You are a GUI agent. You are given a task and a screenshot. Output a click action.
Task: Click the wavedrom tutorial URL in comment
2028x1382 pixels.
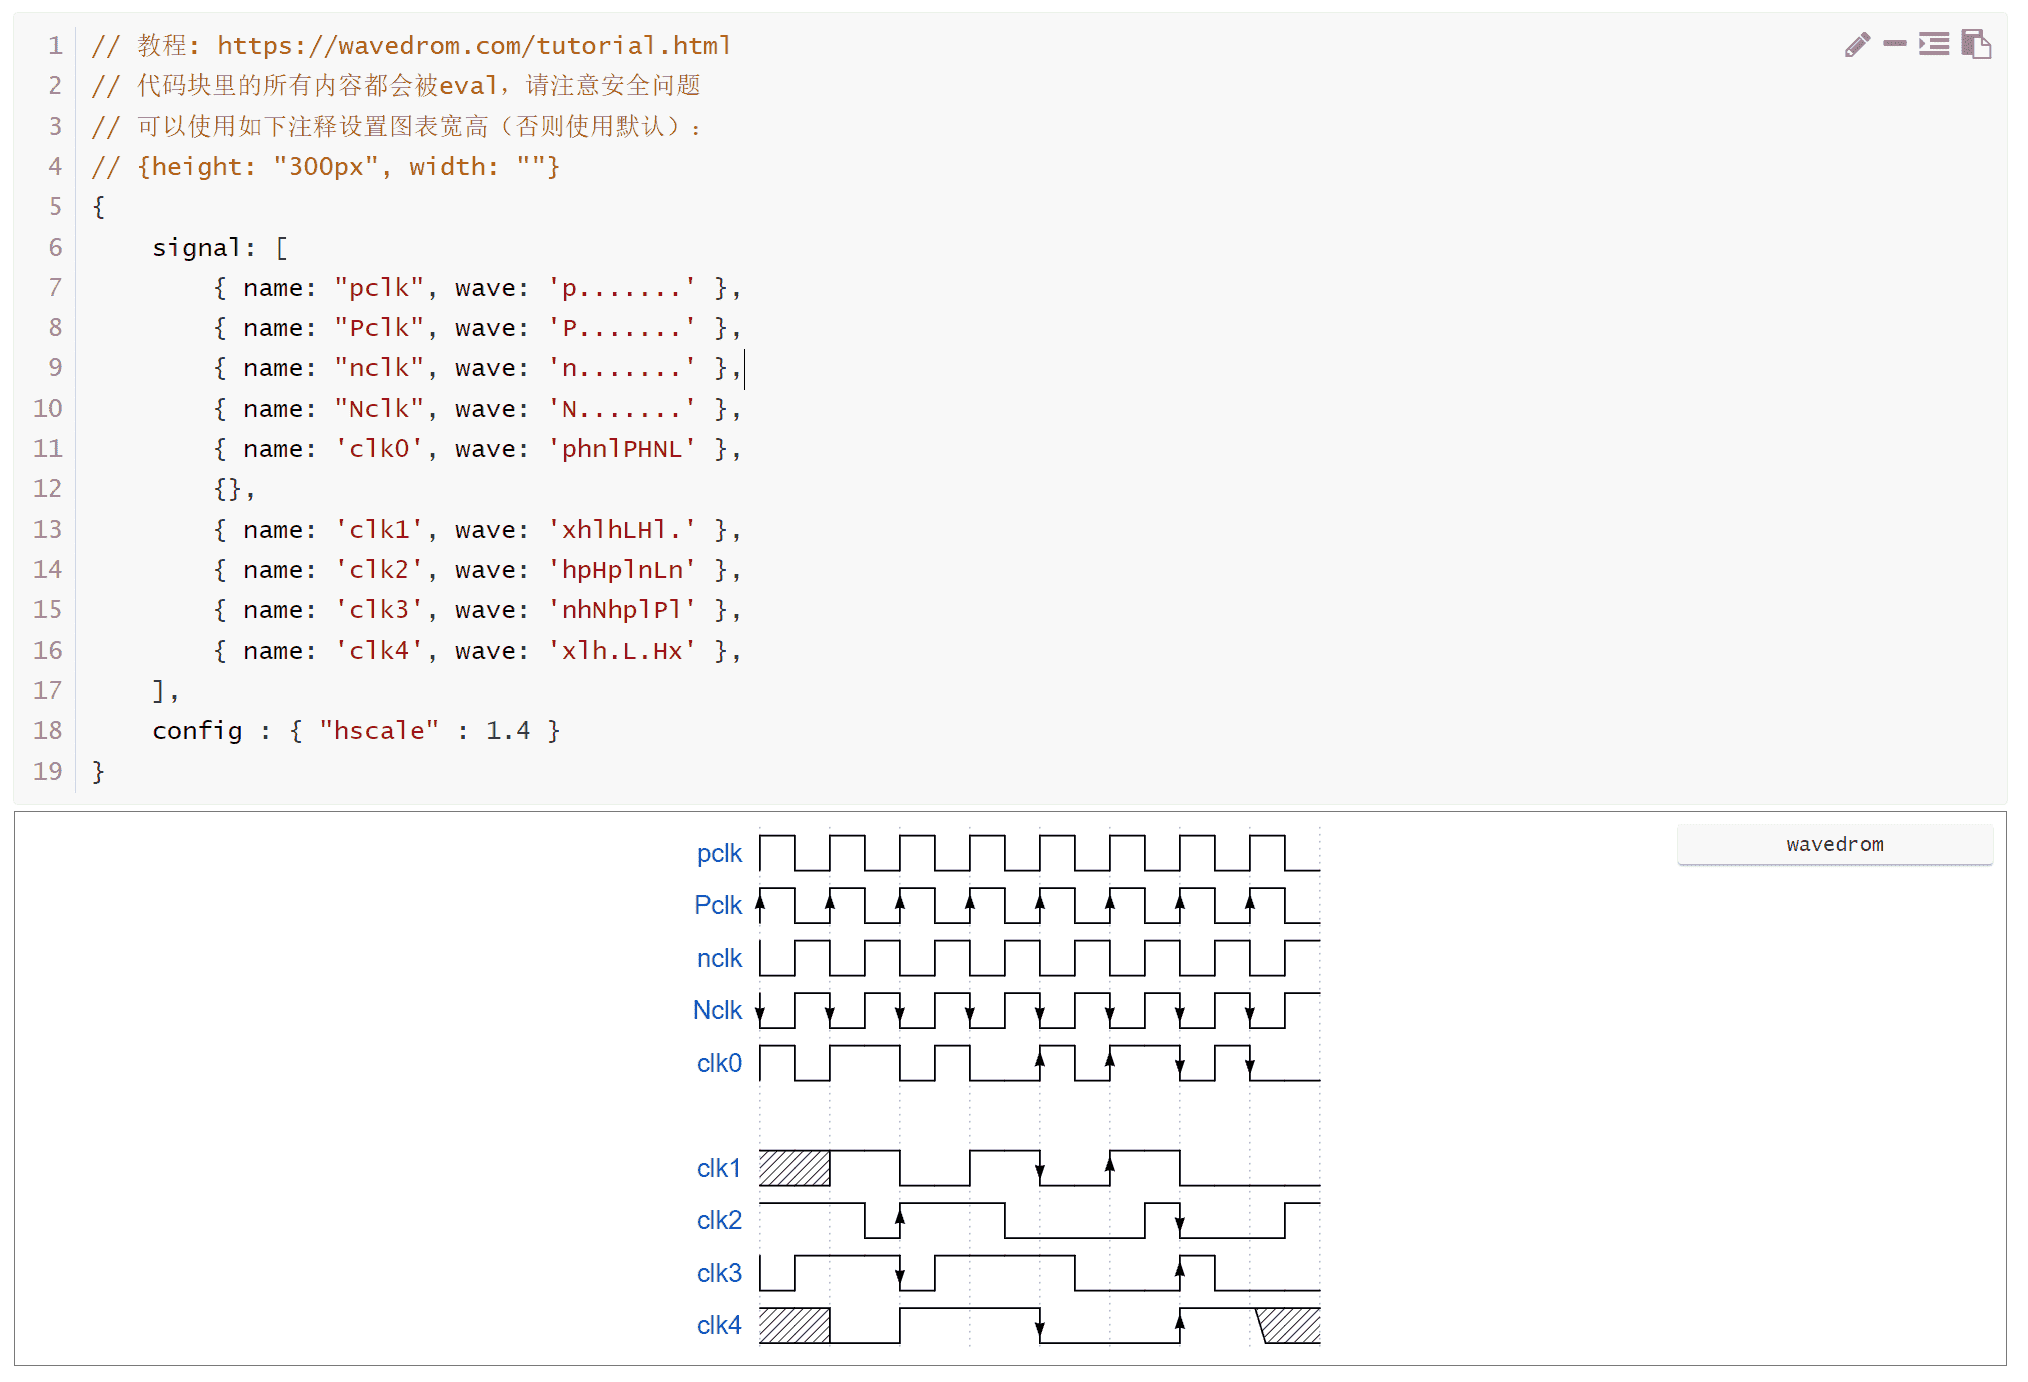point(474,46)
